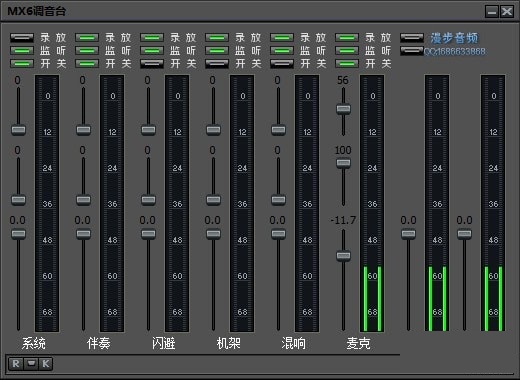Click the topmost small slider of 伴奏 channel

tap(83, 130)
